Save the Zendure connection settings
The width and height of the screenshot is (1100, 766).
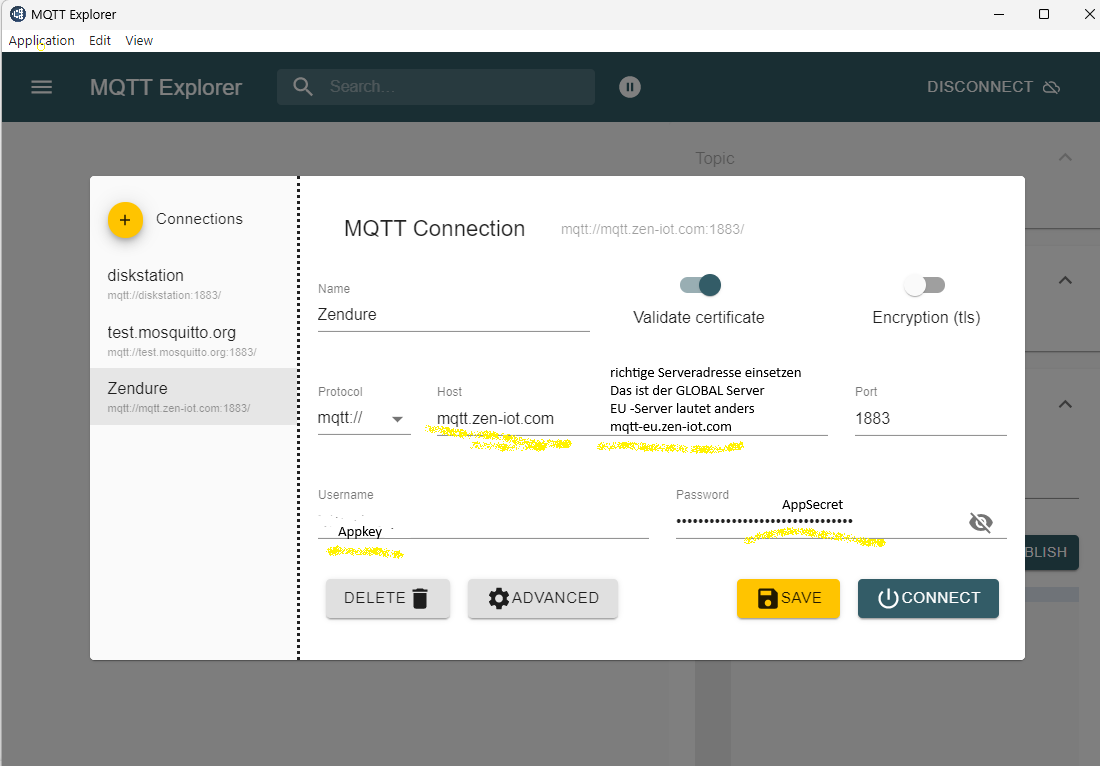pos(788,598)
